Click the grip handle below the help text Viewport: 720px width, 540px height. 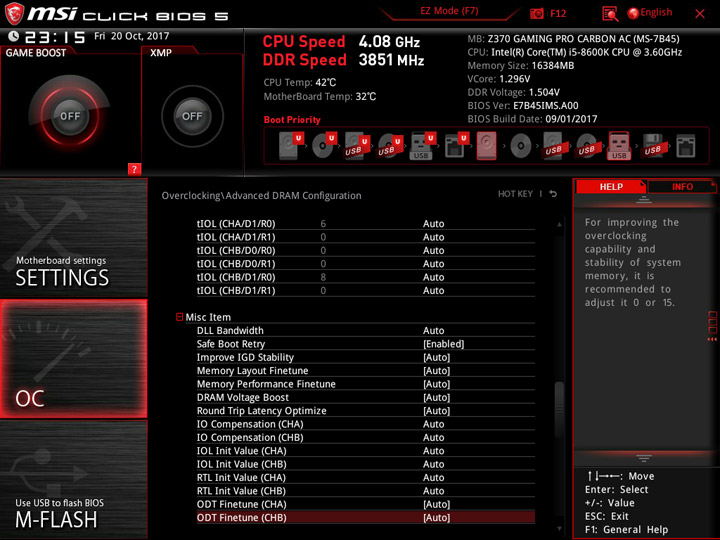point(644,458)
